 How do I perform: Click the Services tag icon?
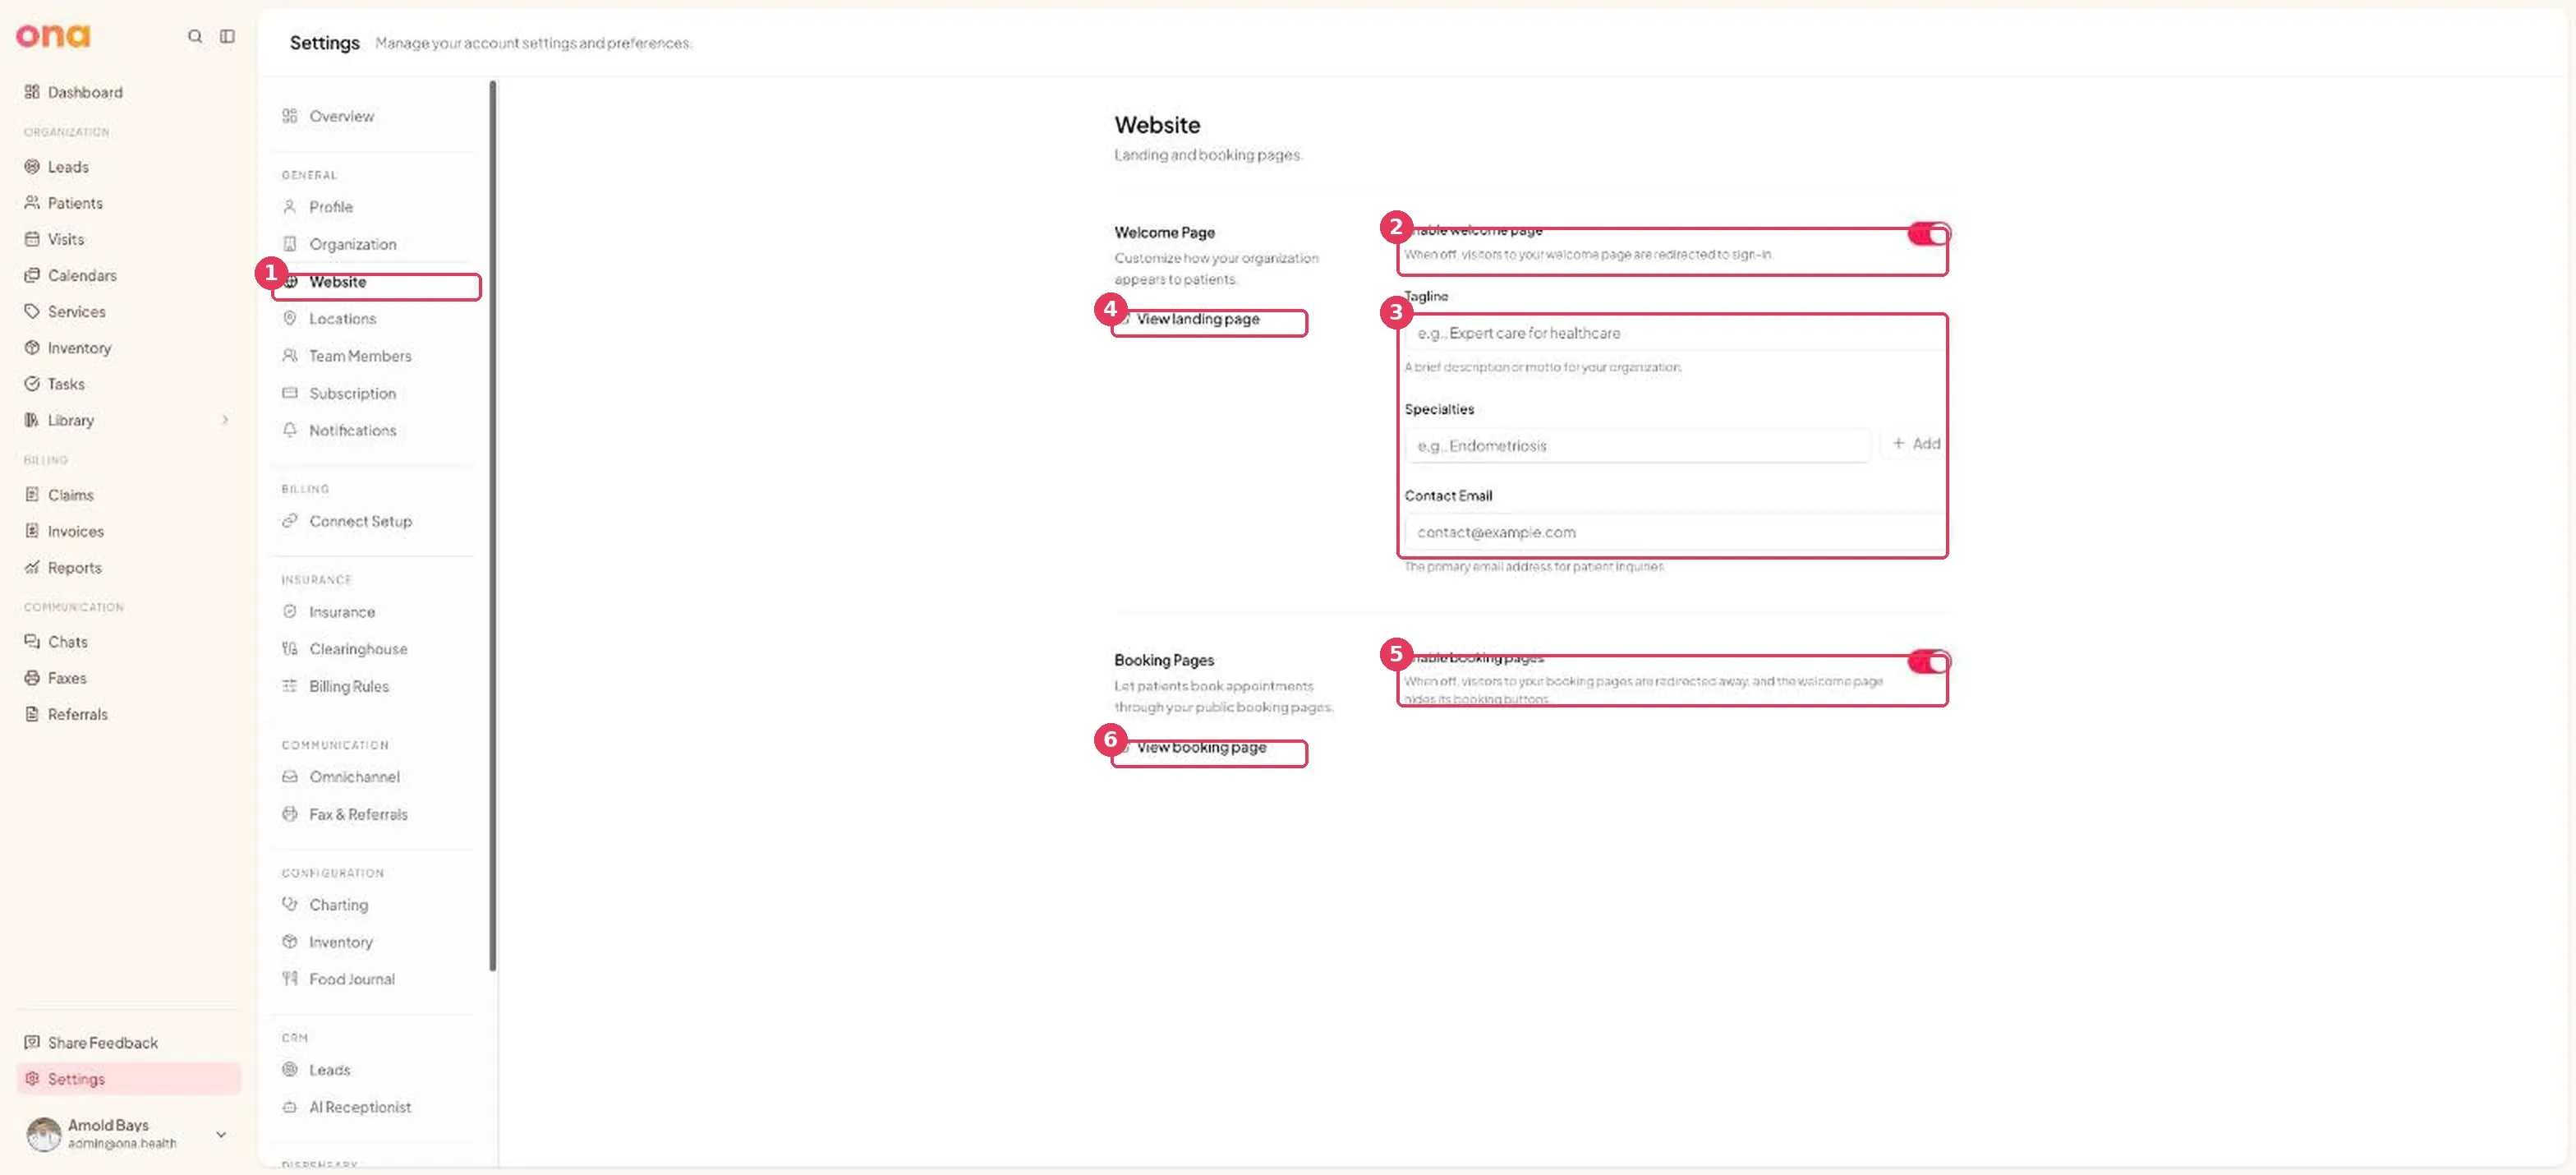[32, 311]
